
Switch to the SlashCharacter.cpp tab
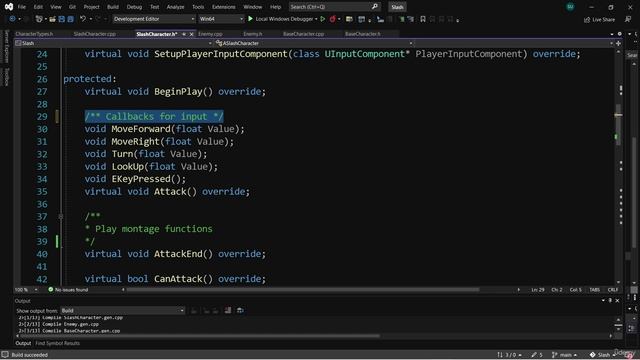click(x=95, y=34)
